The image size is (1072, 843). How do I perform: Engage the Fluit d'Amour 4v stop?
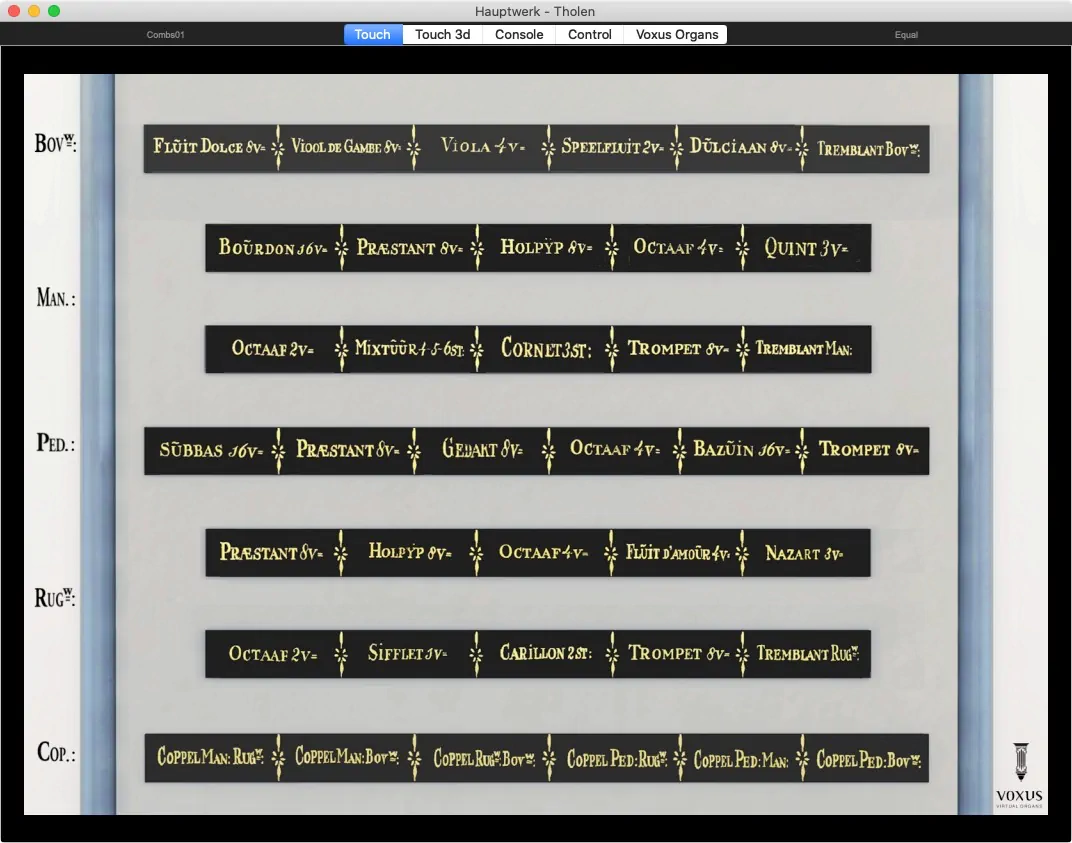[x=677, y=552]
